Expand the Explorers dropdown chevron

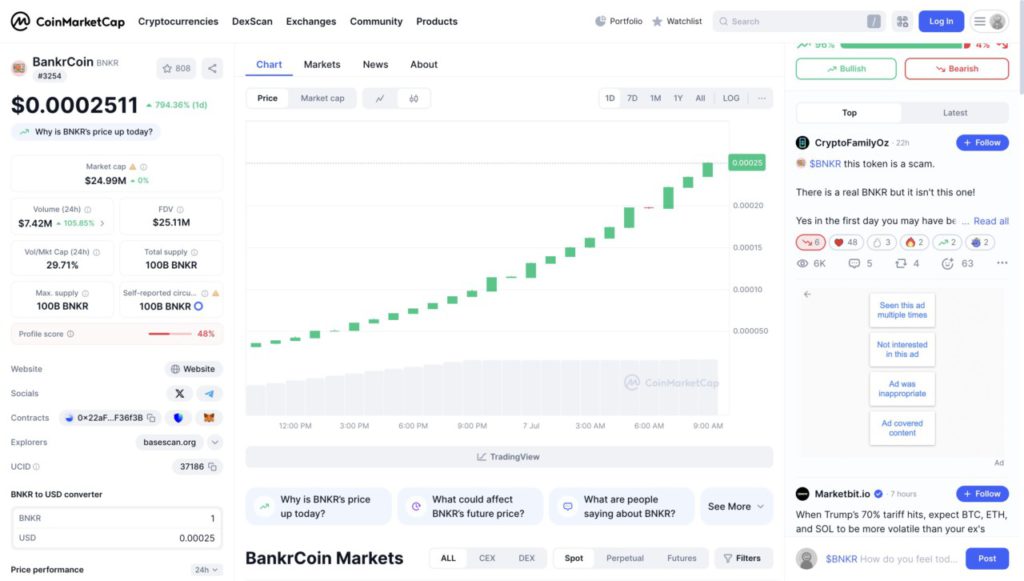point(214,443)
